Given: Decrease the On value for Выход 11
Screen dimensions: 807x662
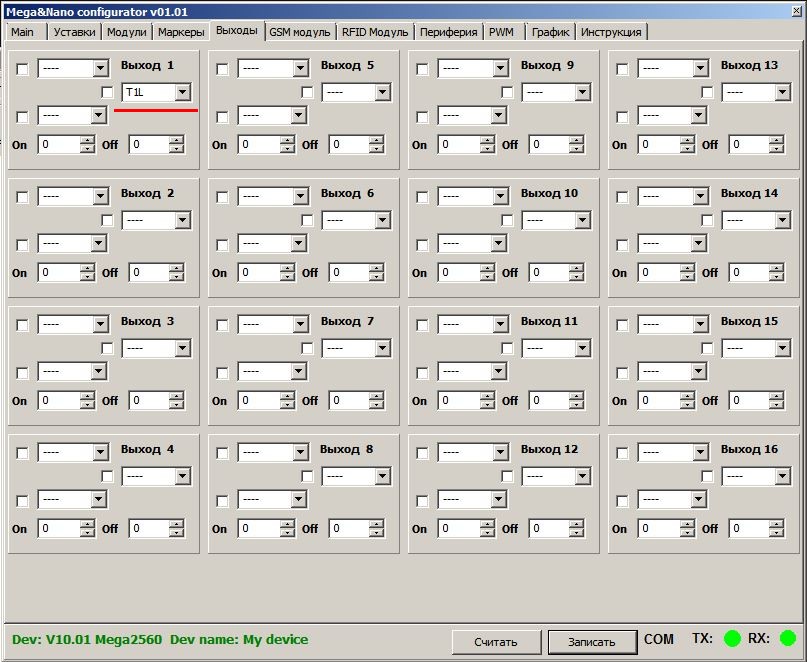Looking at the screenshot, I should pos(487,405).
